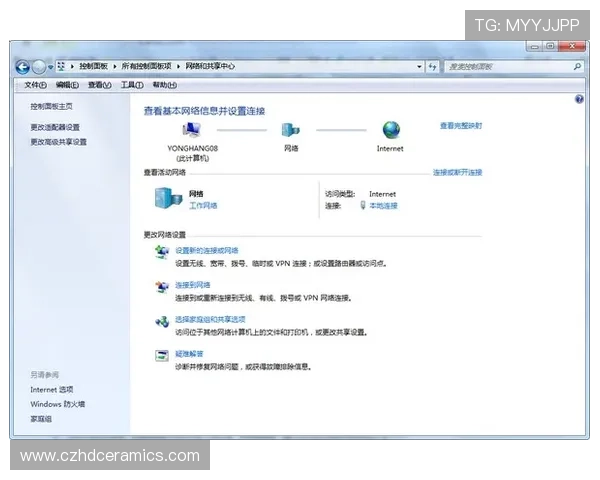
Task: Open 疑难解答 troubleshooting link
Action: (x=189, y=354)
